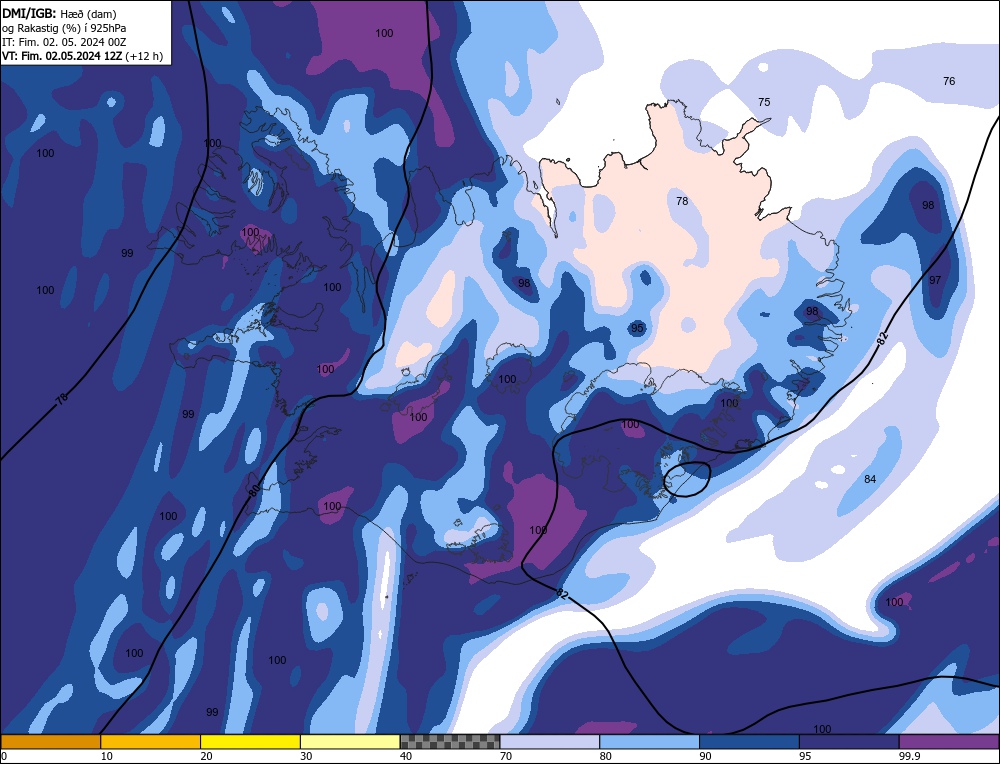Click the humidity value '75' on the map
The image size is (1000, 764).
764,102
